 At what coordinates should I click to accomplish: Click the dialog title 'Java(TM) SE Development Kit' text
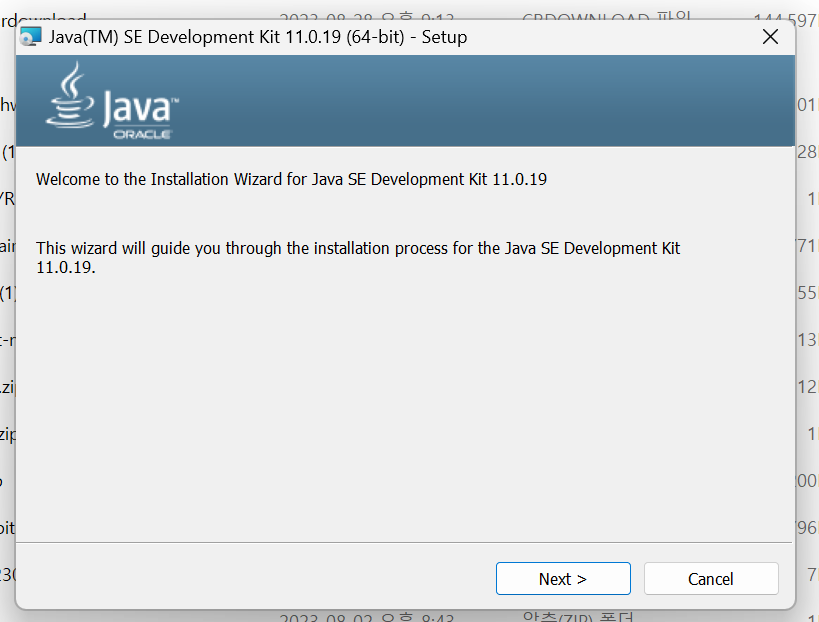pyautogui.click(x=258, y=37)
